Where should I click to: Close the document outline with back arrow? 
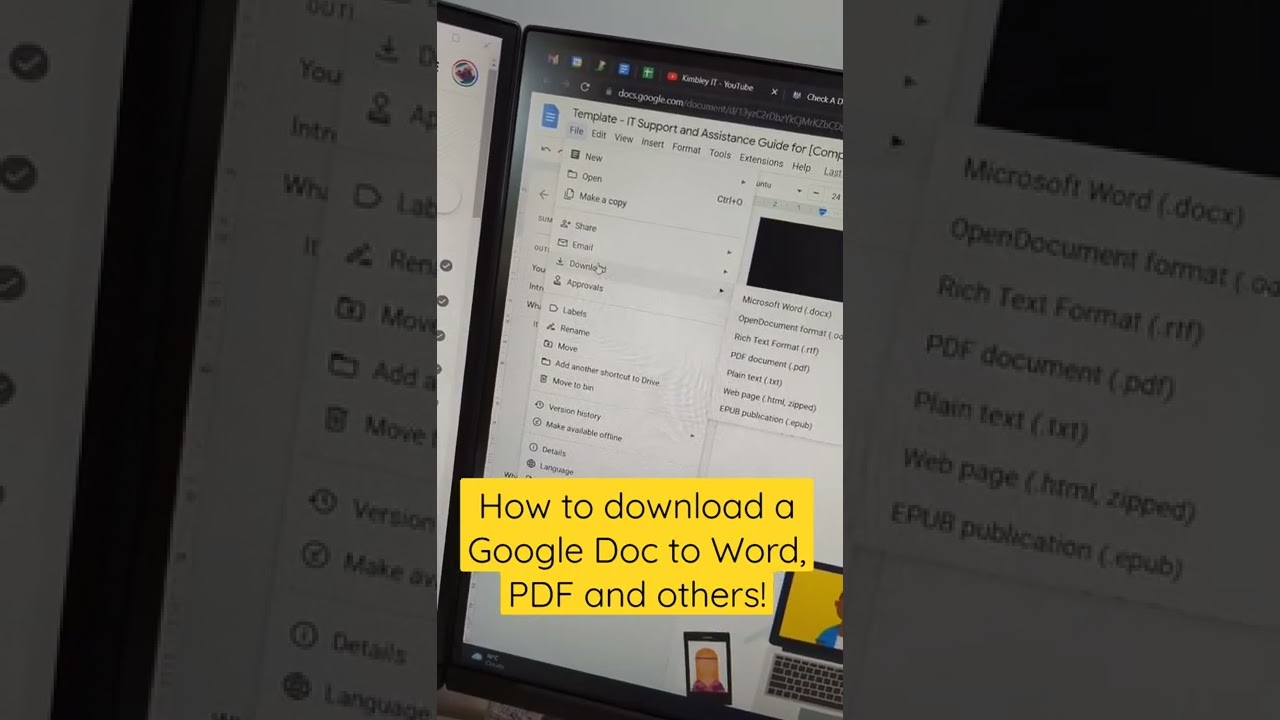(x=544, y=194)
